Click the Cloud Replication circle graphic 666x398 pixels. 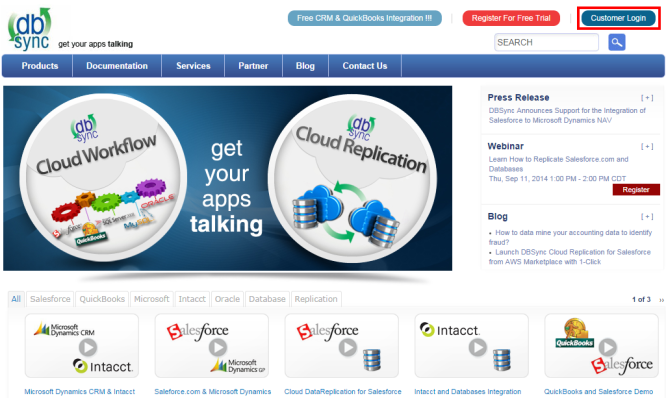click(x=352, y=178)
